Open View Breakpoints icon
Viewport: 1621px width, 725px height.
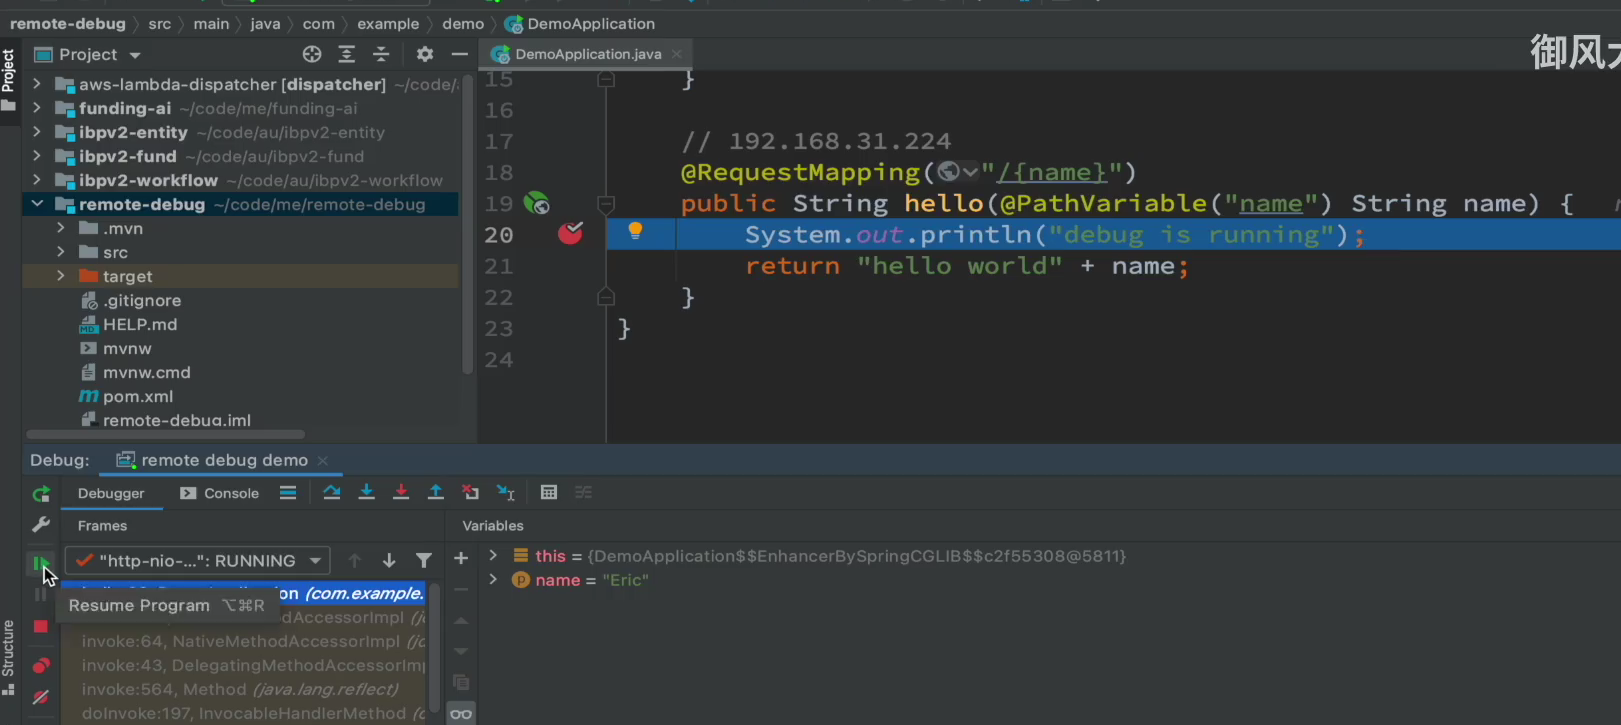(41, 666)
